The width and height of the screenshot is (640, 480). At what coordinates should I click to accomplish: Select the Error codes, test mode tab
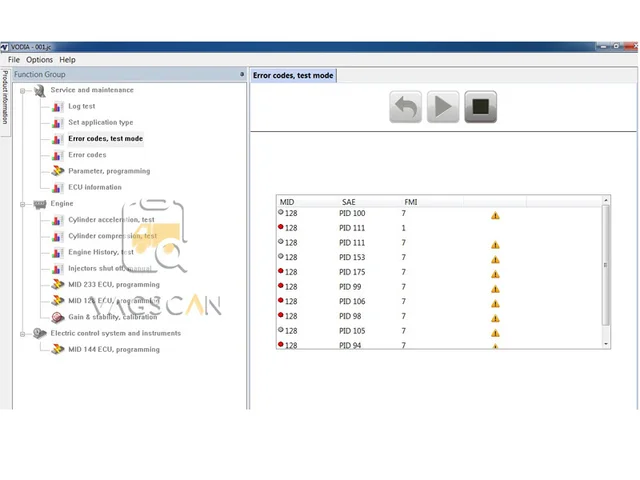click(293, 76)
